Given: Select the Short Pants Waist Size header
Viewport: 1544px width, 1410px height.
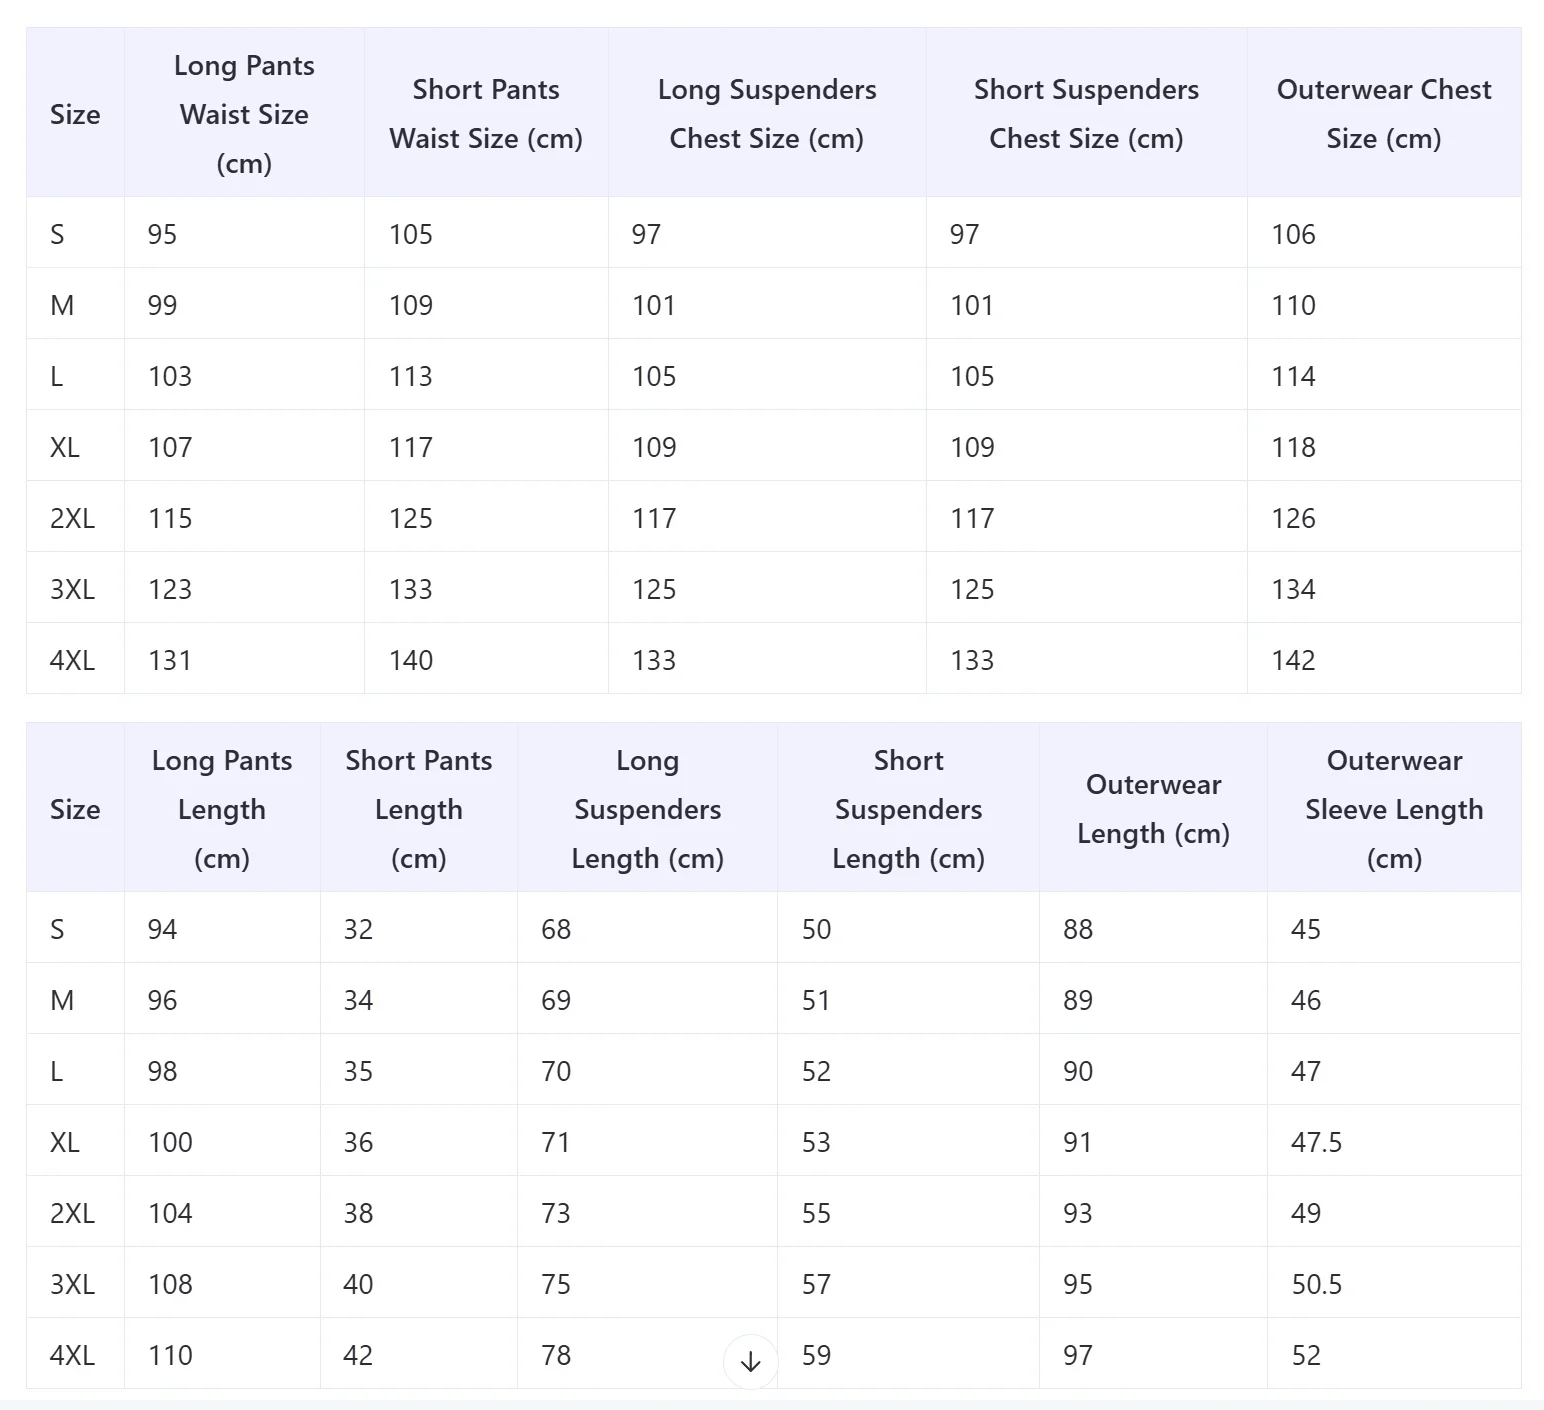Looking at the screenshot, I should click(486, 113).
